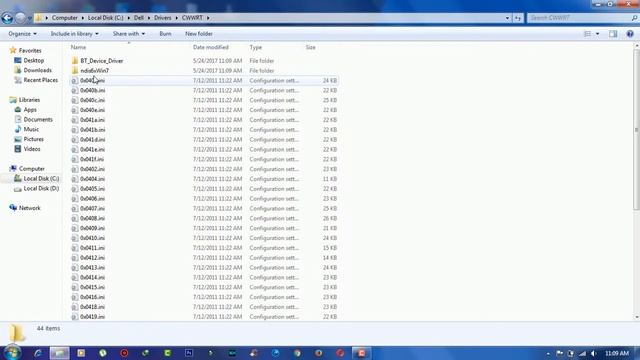640x360 pixels.
Task: Click the Burn button
Action: pyautogui.click(x=165, y=34)
